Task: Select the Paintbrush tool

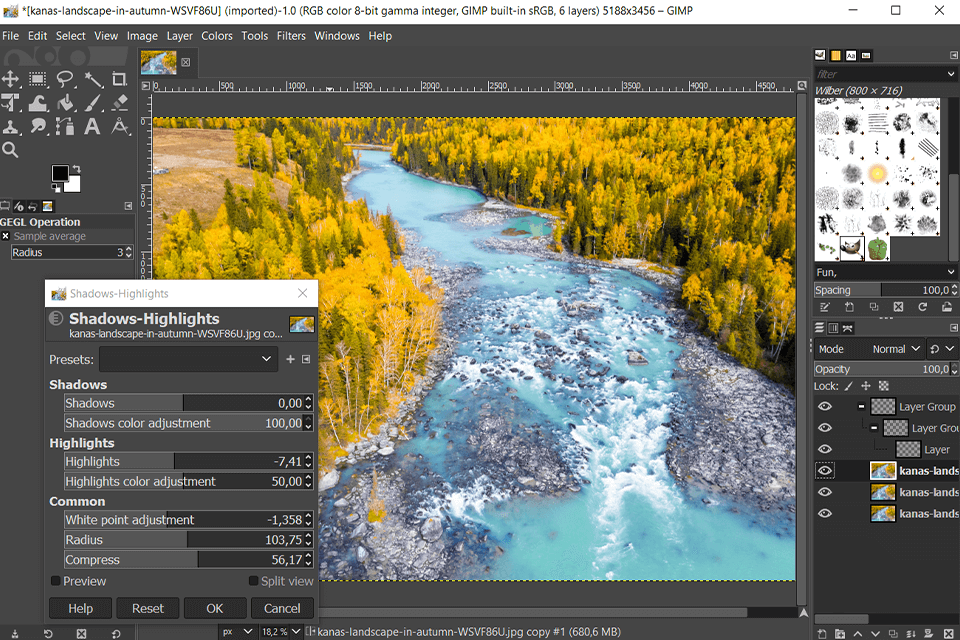Action: pos(93,102)
